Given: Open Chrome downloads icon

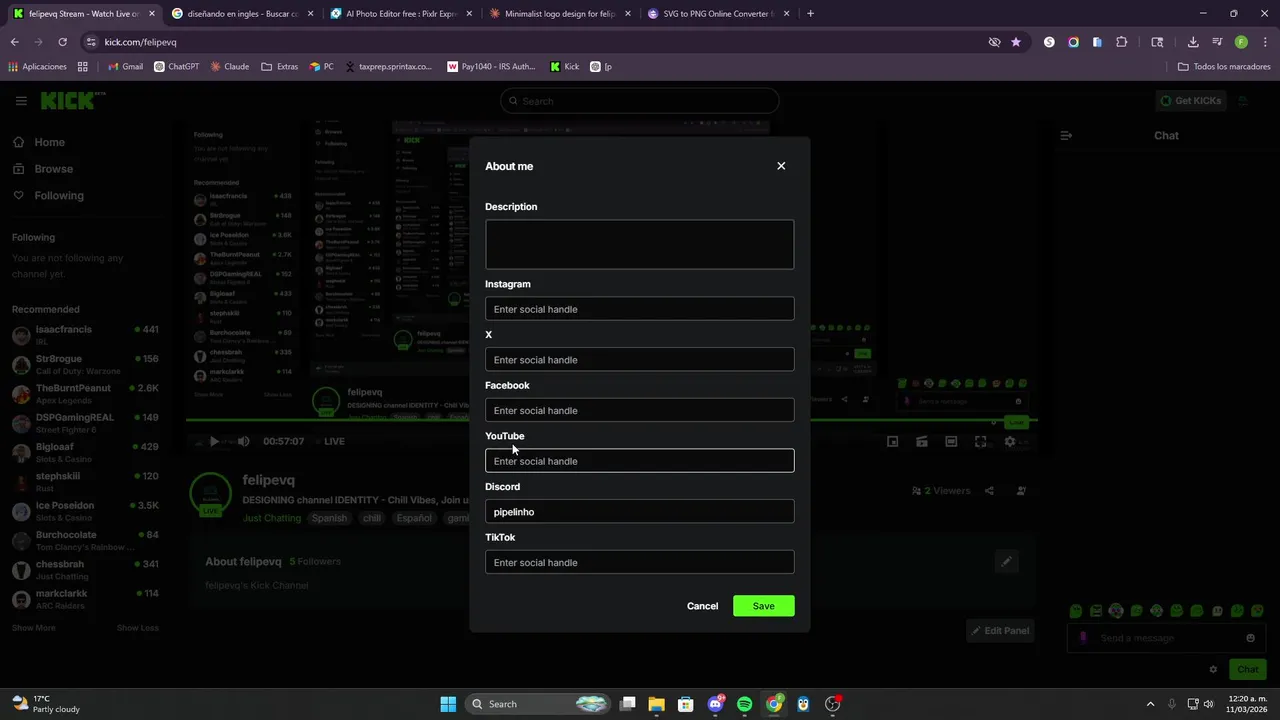Looking at the screenshot, I should click(1193, 42).
